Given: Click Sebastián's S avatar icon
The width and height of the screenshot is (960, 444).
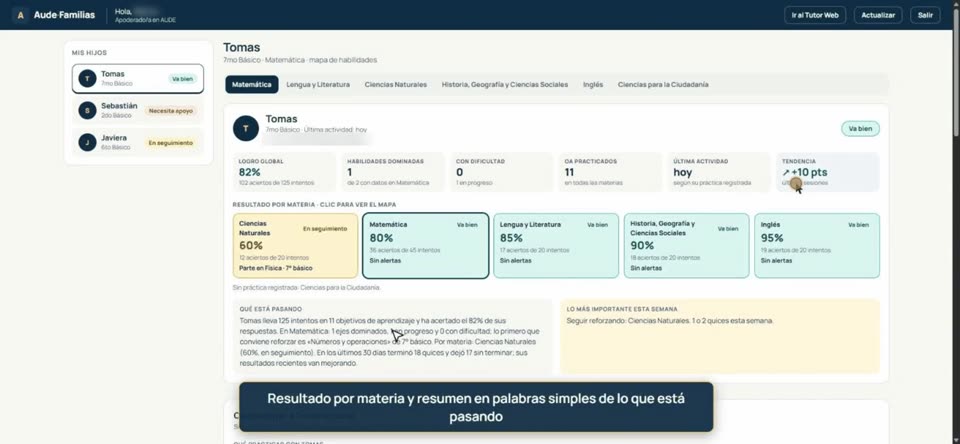Looking at the screenshot, I should (88, 110).
